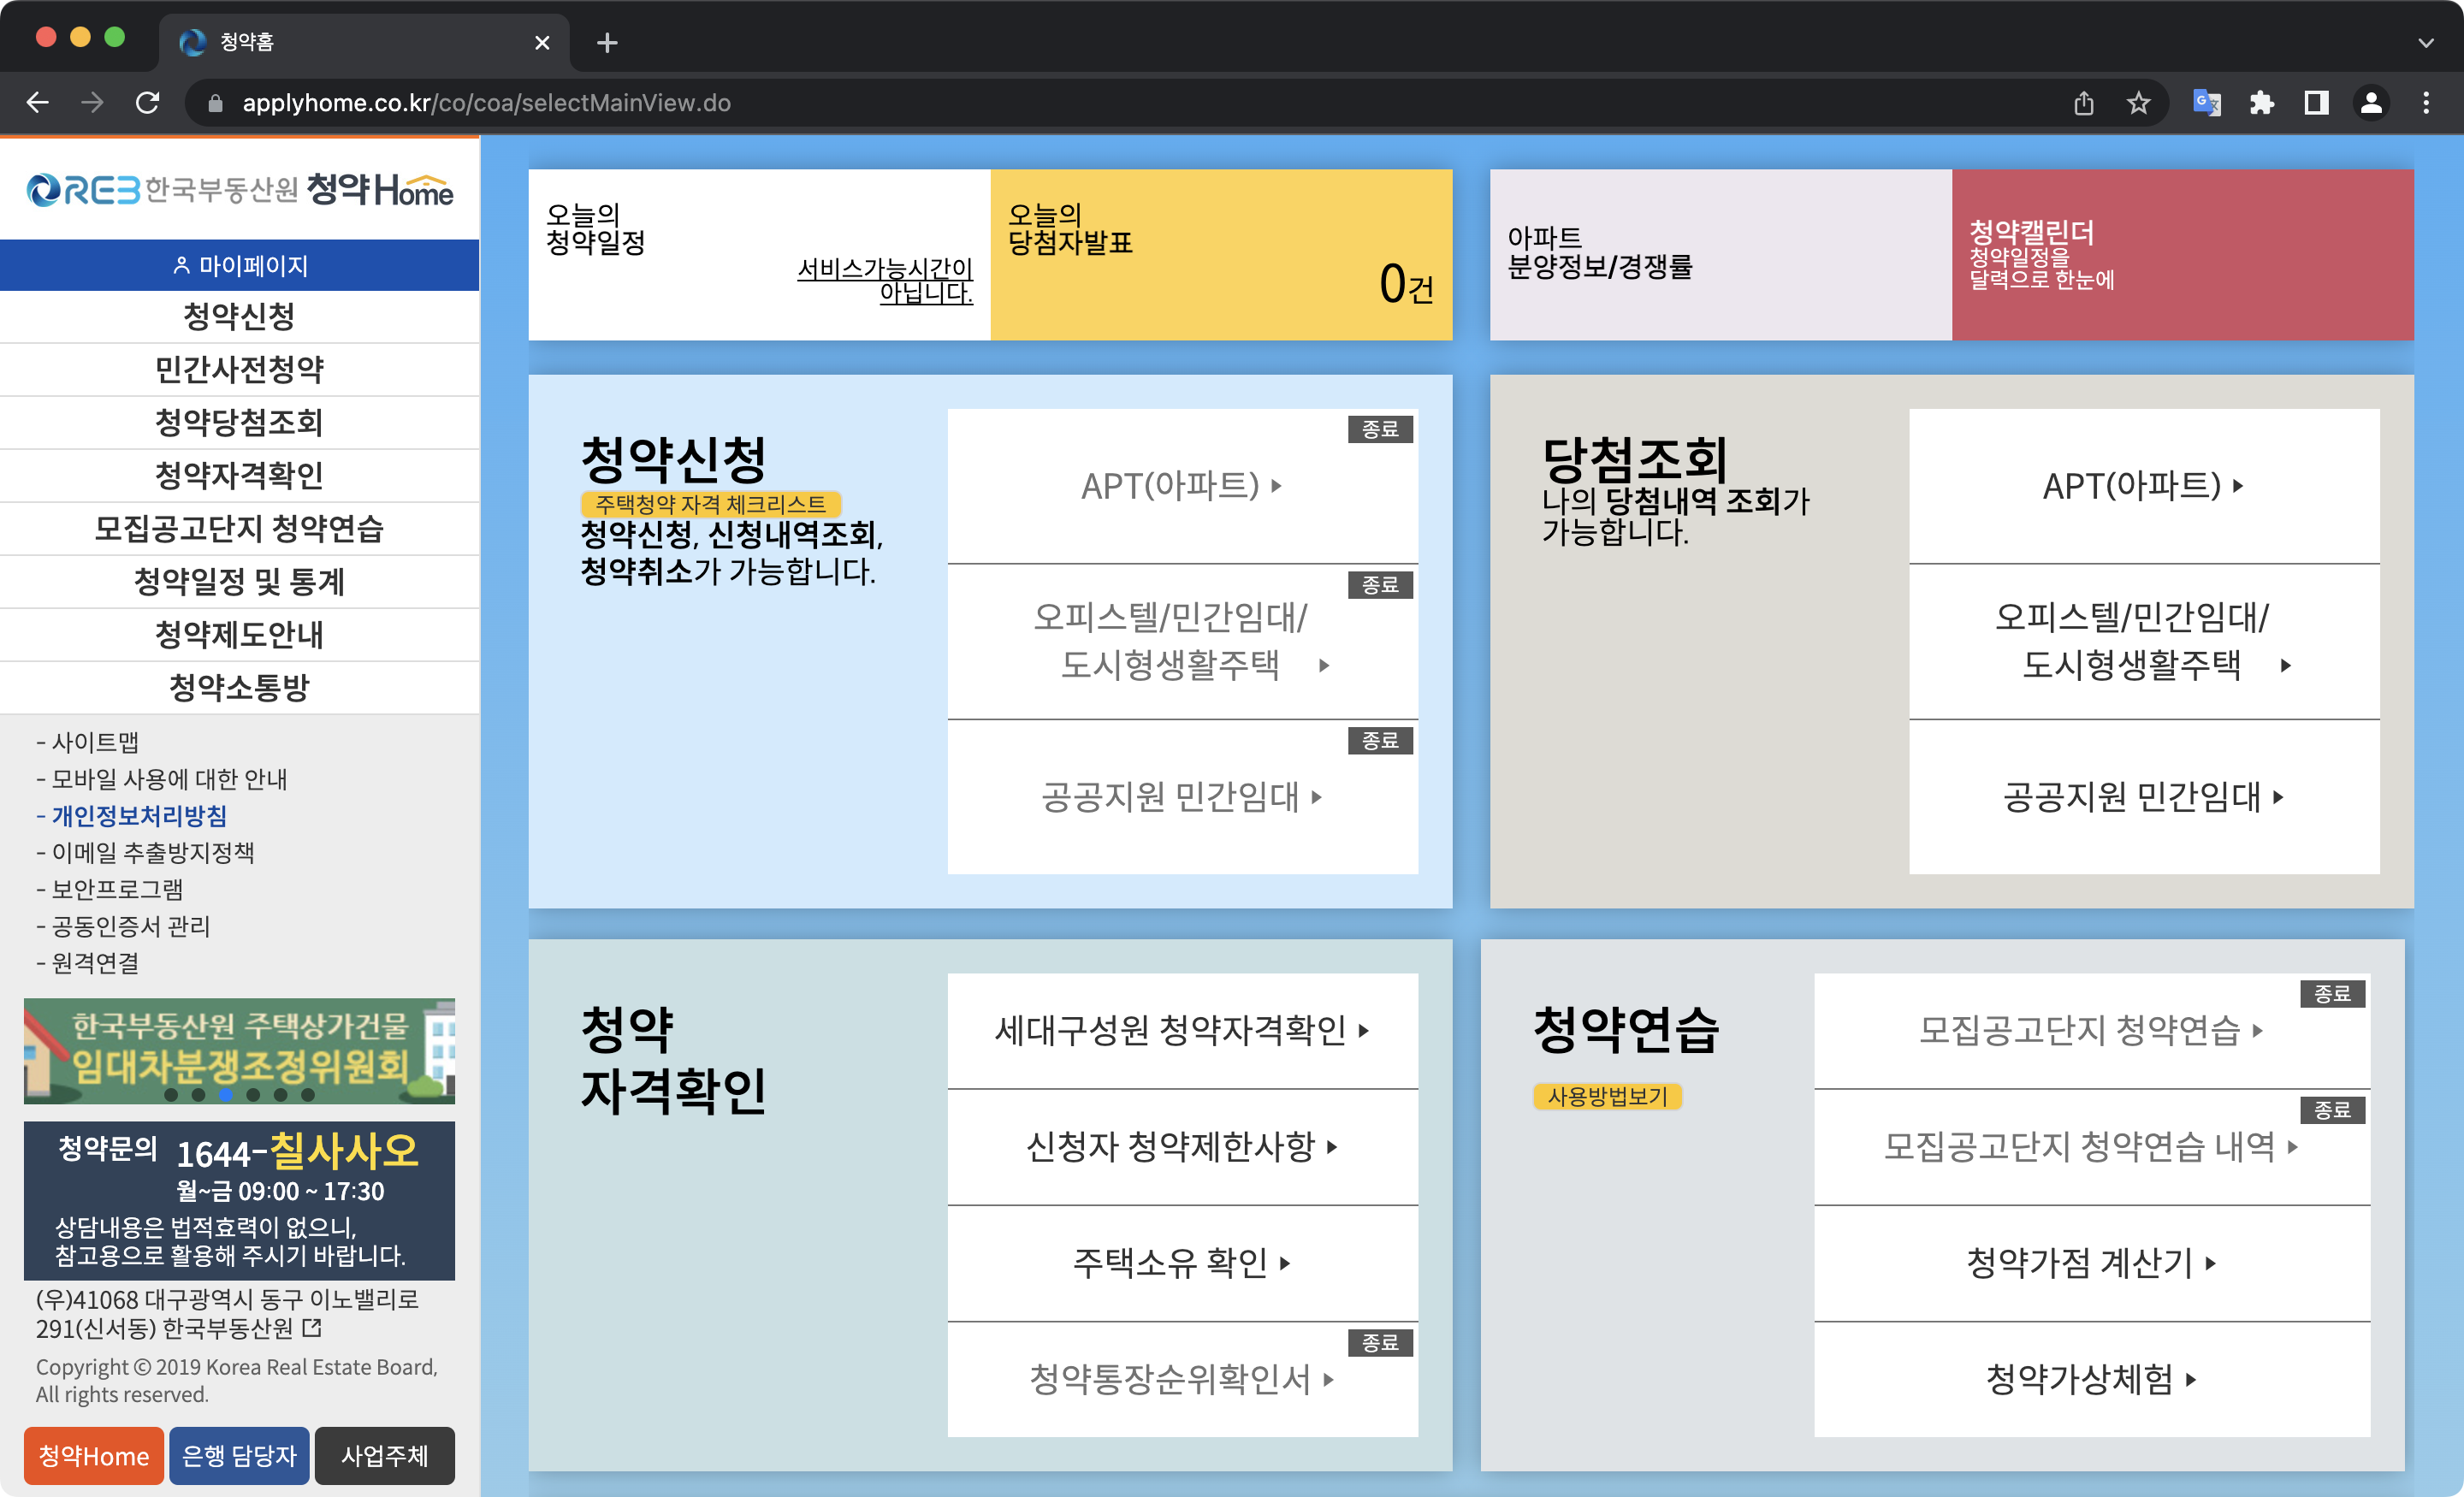This screenshot has height=1497, width=2464.
Task: Click the browser profile avatar icon
Action: [2372, 103]
